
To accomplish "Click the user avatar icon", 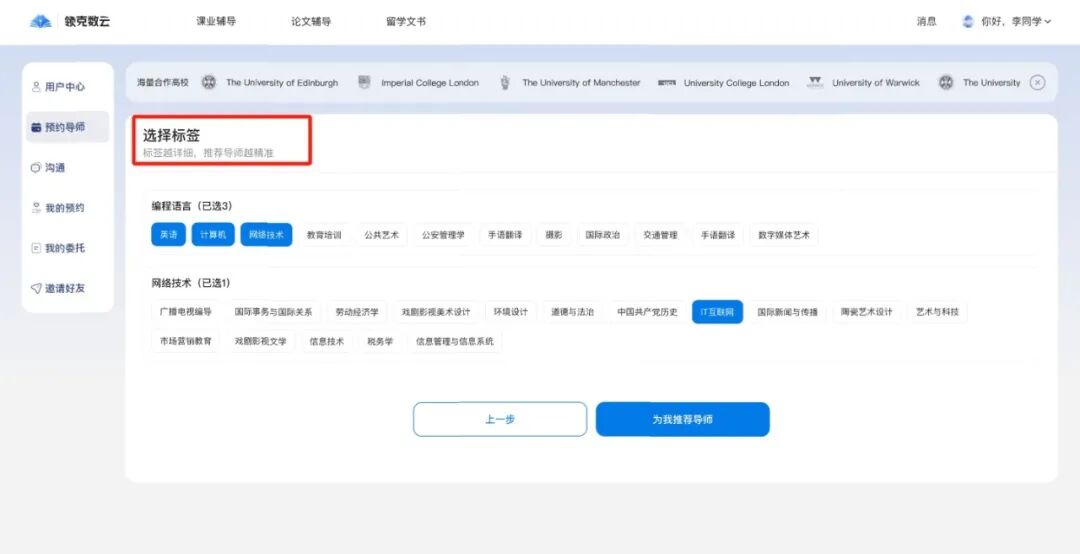I will [968, 21].
